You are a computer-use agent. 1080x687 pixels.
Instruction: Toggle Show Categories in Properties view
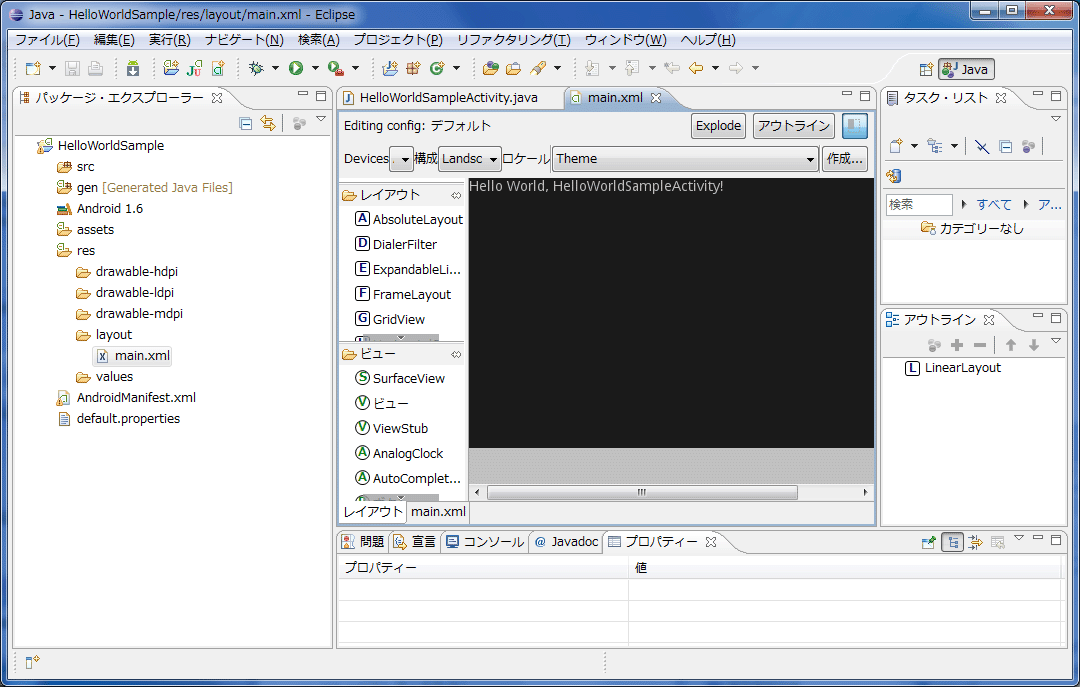coord(953,542)
